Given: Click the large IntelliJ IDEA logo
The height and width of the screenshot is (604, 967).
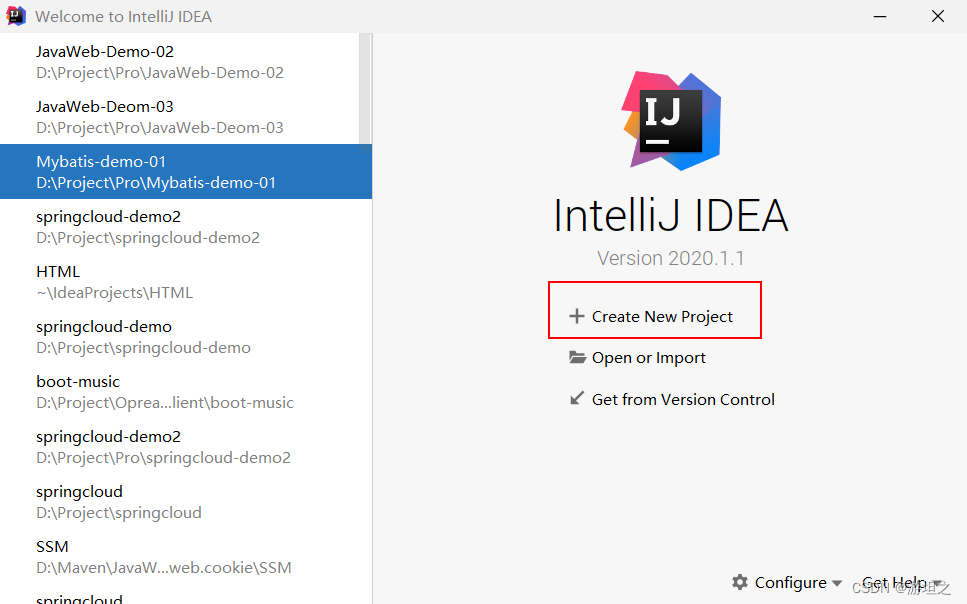Looking at the screenshot, I should click(671, 121).
